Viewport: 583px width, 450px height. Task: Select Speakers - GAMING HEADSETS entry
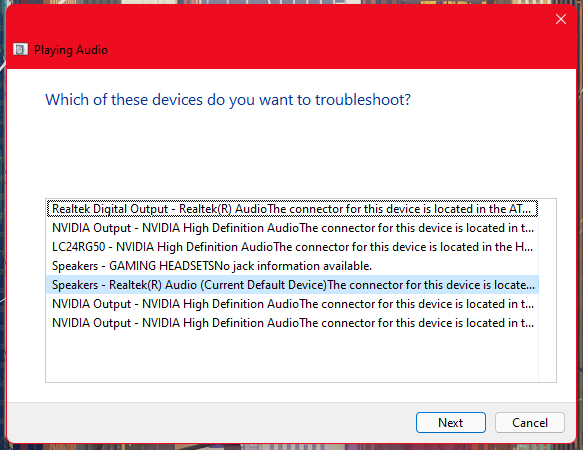(292, 266)
